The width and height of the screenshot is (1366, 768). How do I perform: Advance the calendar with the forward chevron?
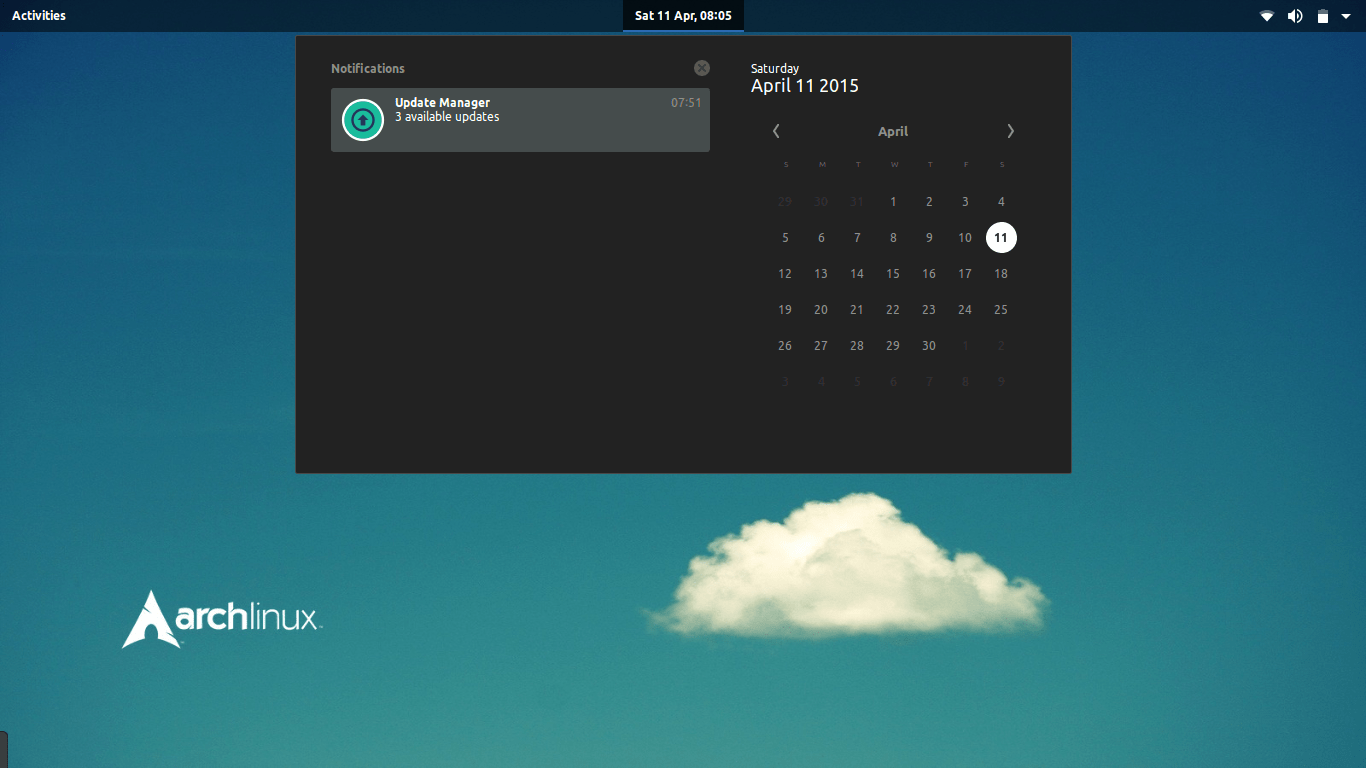click(1010, 131)
